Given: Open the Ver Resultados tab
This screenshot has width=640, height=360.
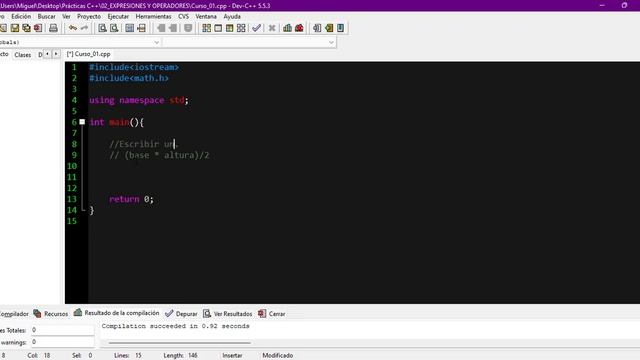Looking at the screenshot, I should tap(228, 313).
